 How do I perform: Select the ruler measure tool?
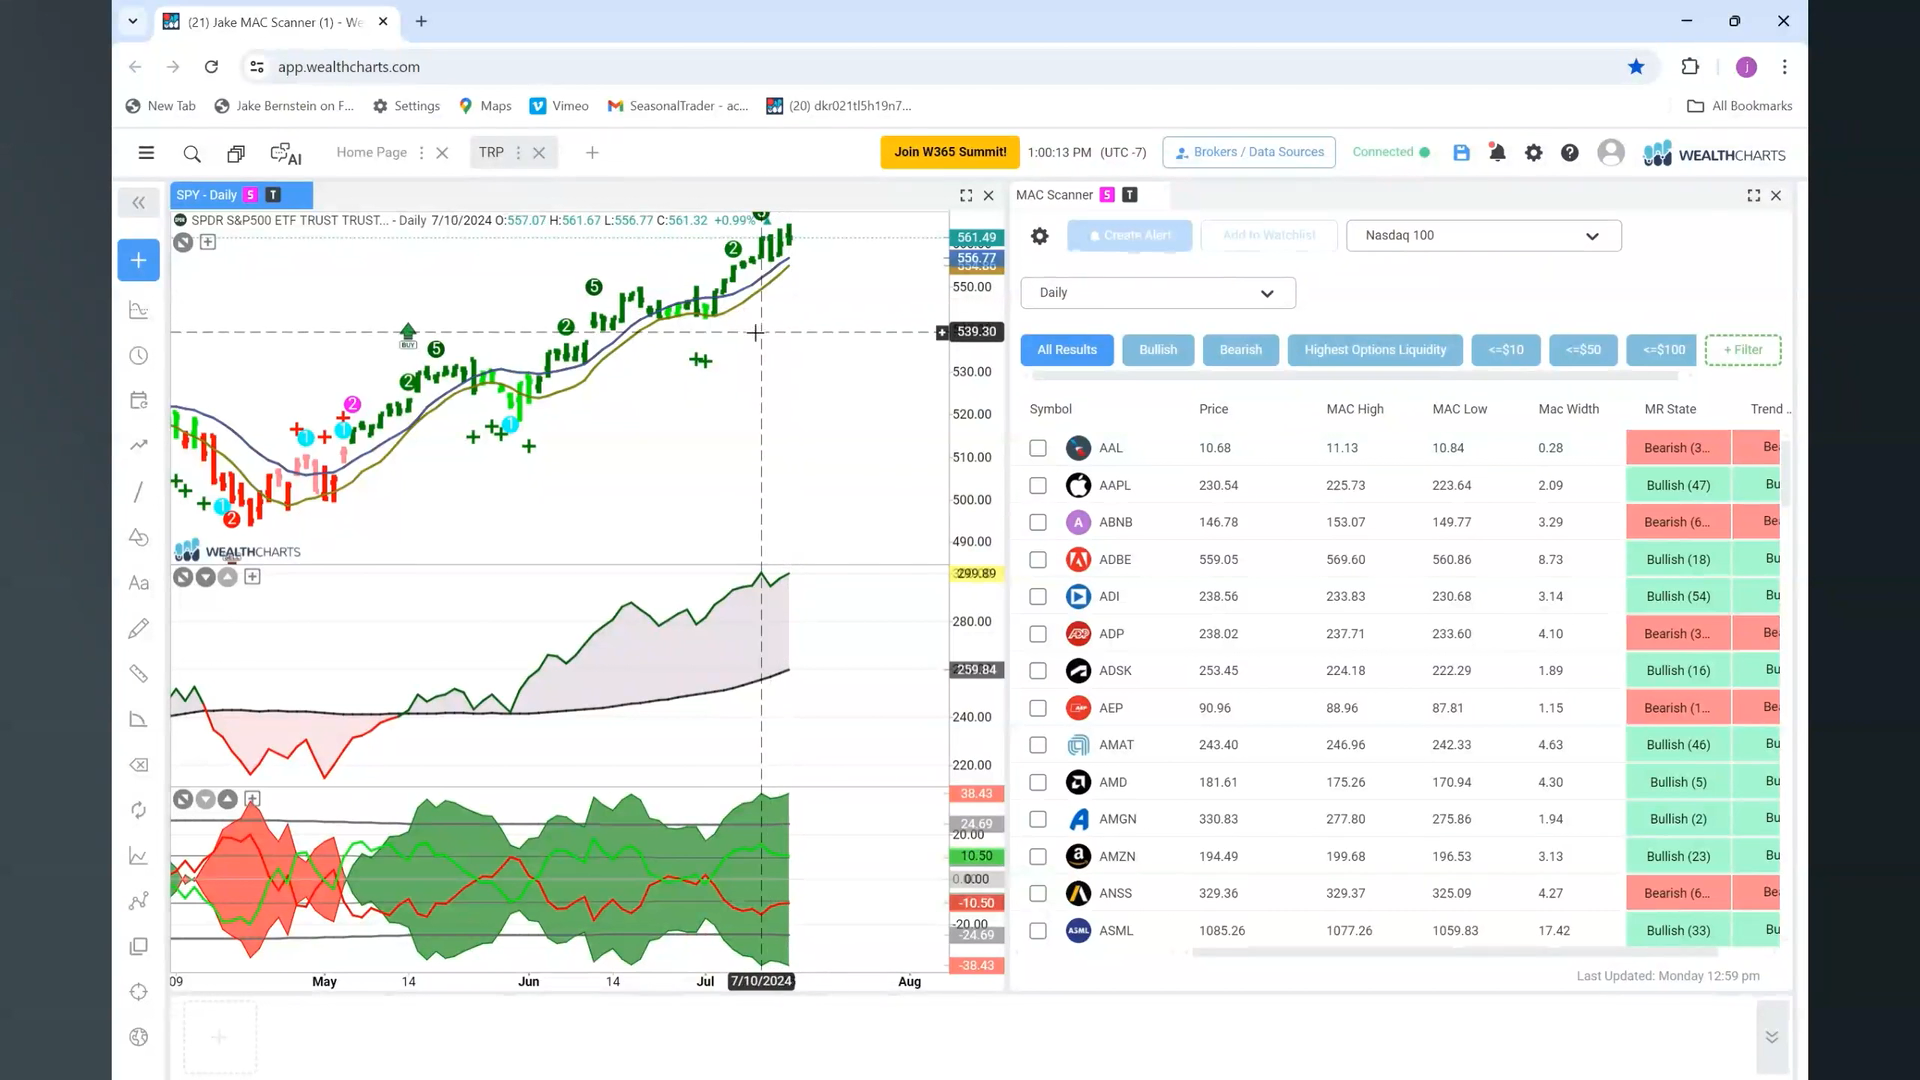139,674
